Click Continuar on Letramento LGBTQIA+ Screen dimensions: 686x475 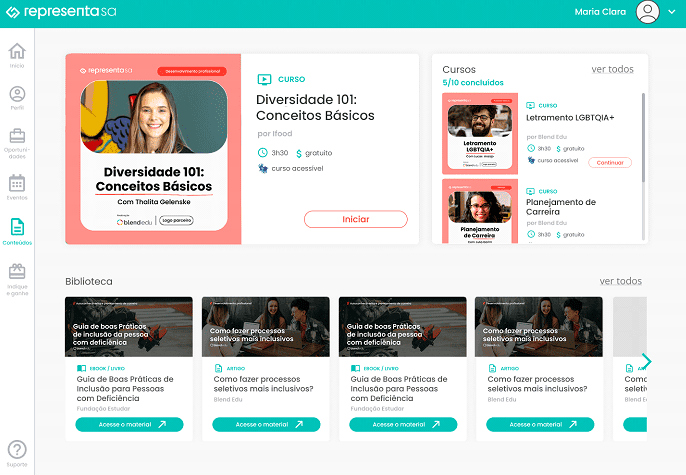click(x=610, y=163)
